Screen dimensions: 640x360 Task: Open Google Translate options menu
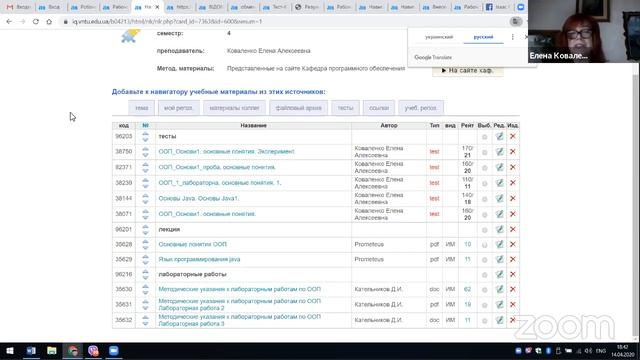(x=513, y=37)
